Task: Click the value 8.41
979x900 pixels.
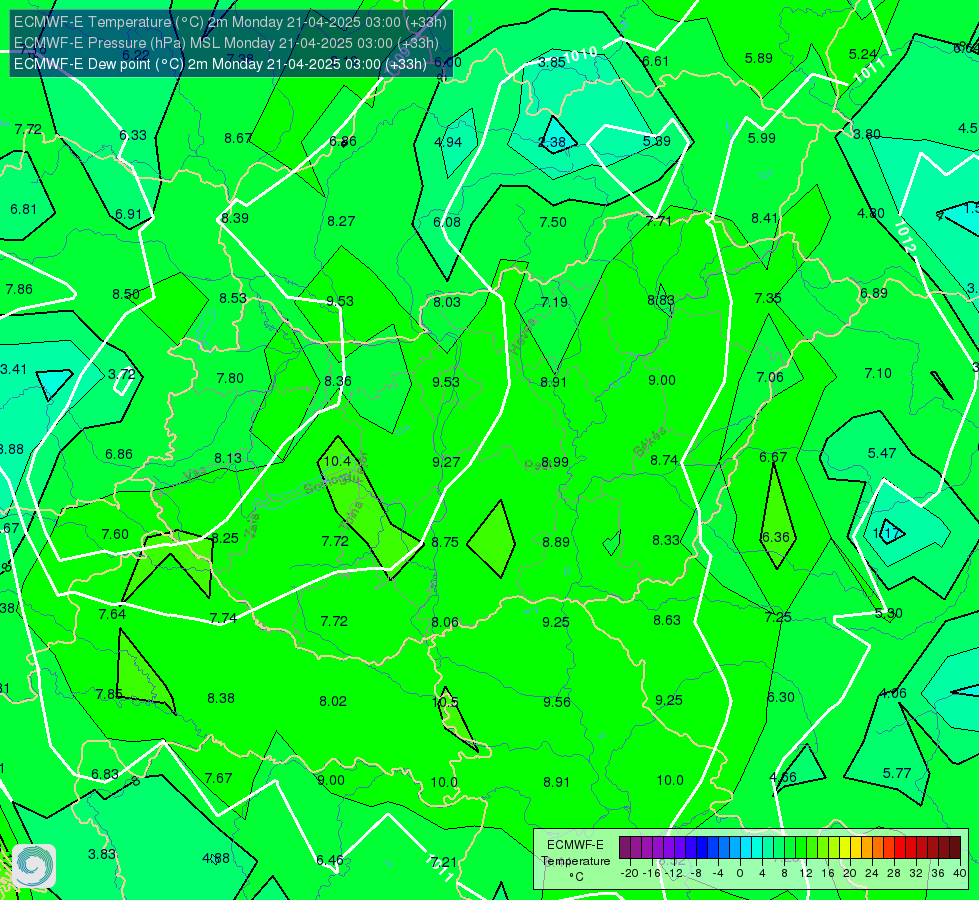Action: coord(764,219)
